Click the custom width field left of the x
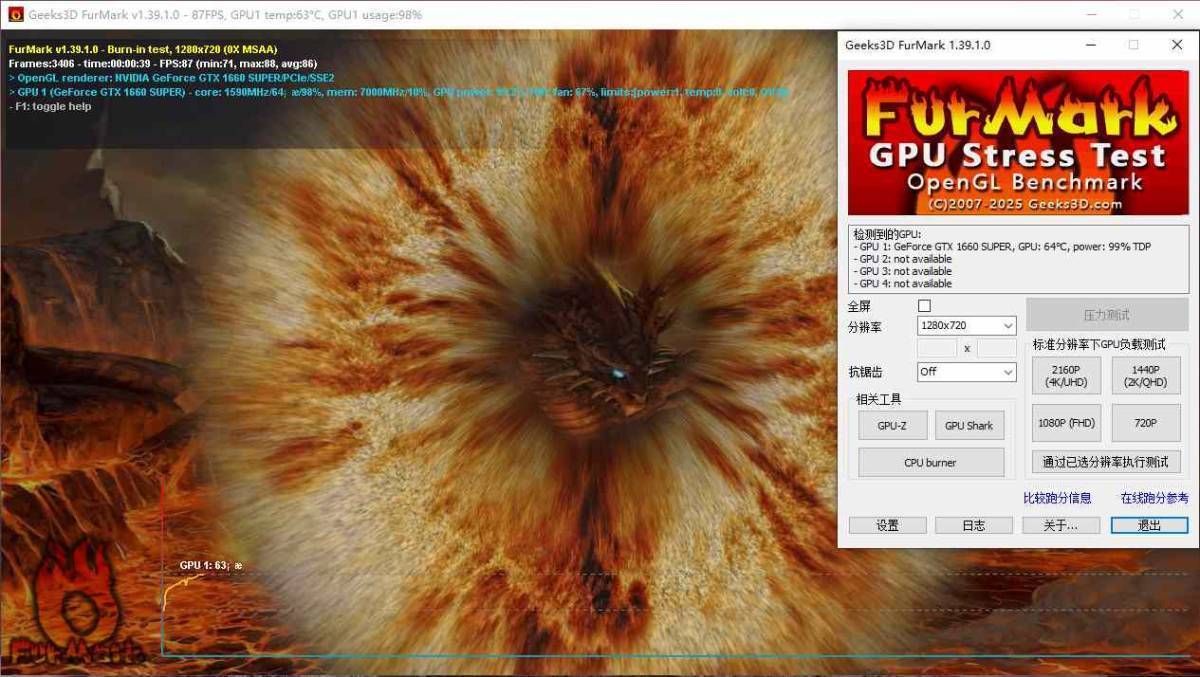Image resolution: width=1200 pixels, height=677 pixels. [x=937, y=348]
